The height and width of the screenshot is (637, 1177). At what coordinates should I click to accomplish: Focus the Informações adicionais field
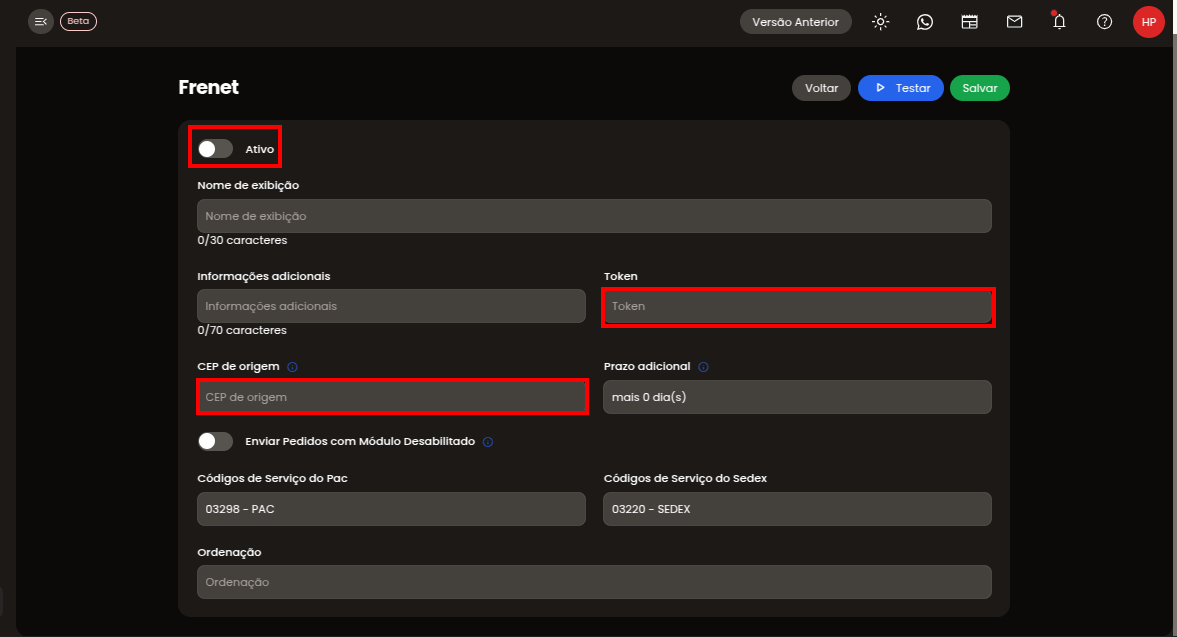pyautogui.click(x=391, y=306)
